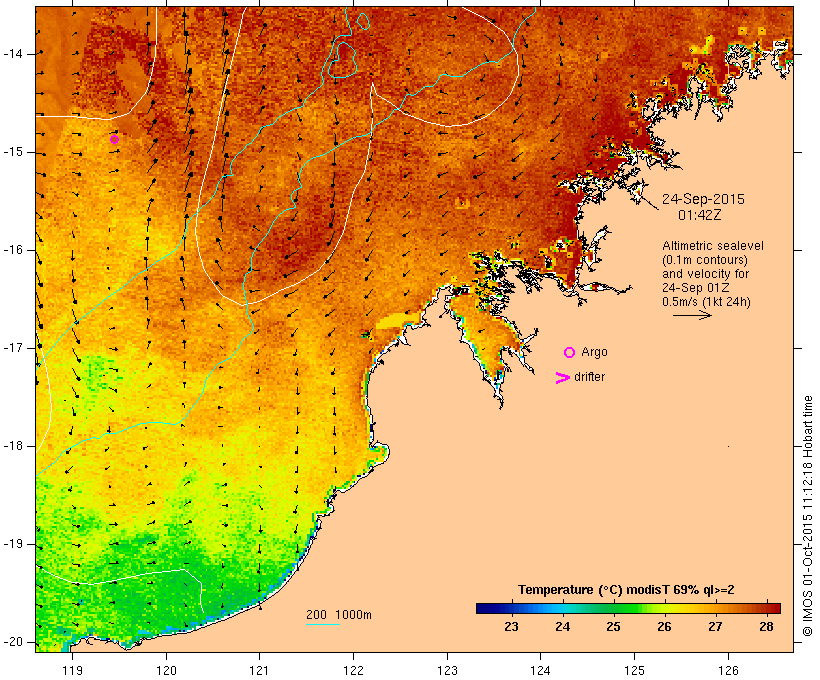Screen dimensions: 820x680
Task: Click the colorbar value 24
Action: (562, 627)
